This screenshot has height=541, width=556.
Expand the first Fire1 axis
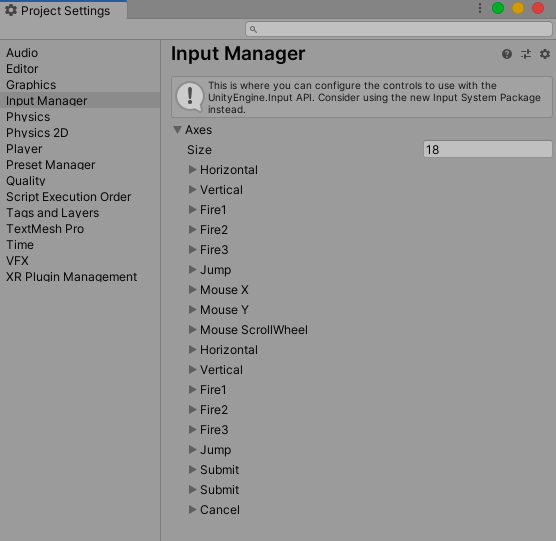click(193, 210)
